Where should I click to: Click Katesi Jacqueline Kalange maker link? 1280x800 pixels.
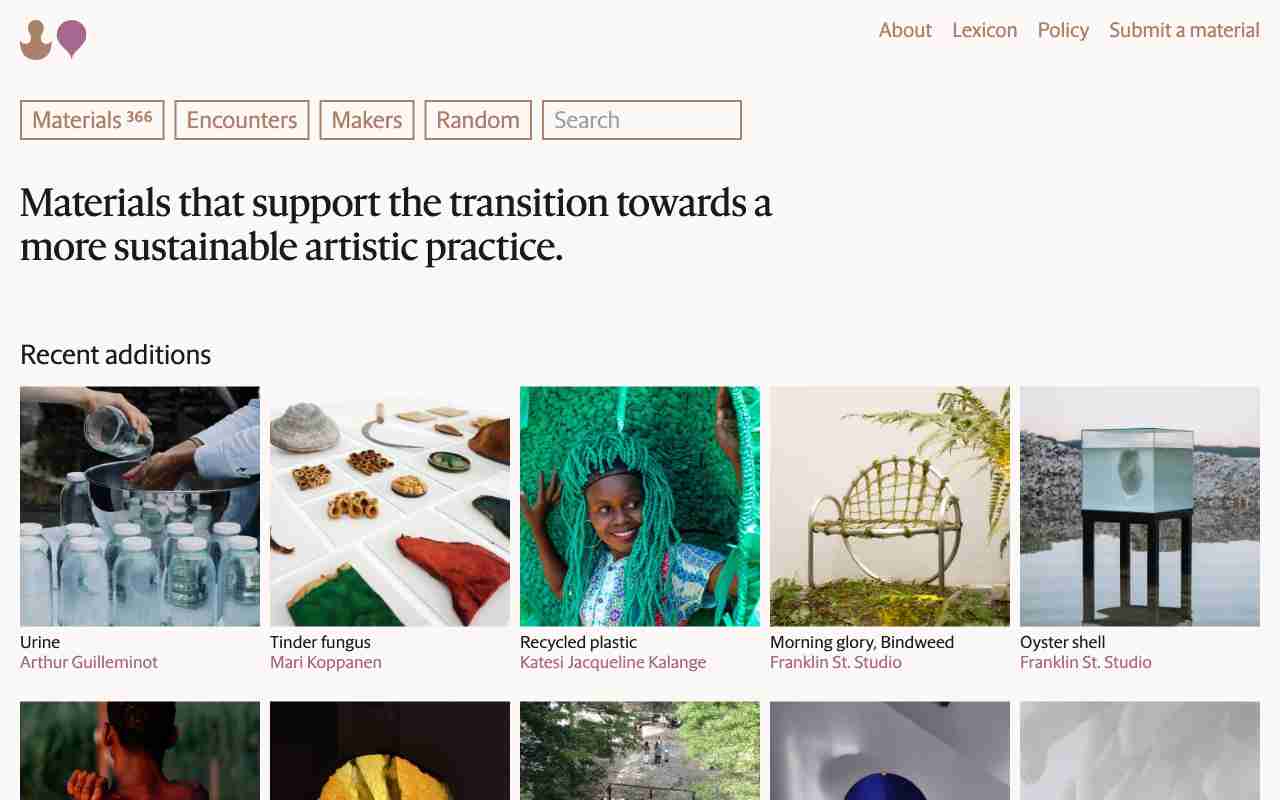pos(613,662)
